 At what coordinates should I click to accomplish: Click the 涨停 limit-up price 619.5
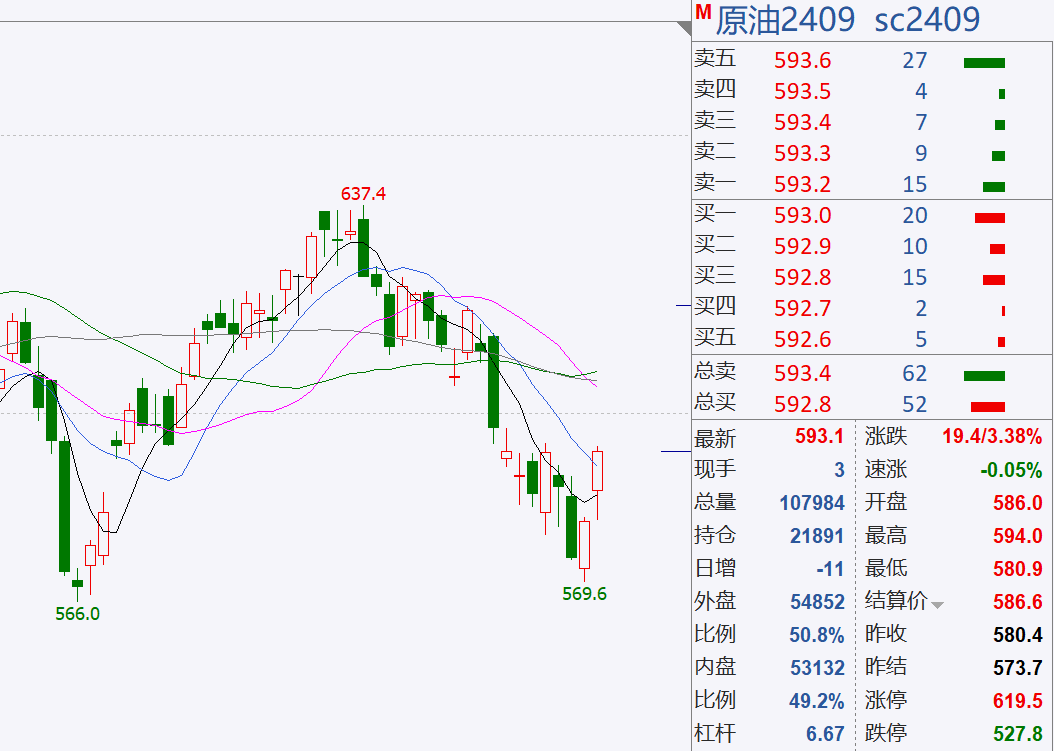(x=1018, y=701)
